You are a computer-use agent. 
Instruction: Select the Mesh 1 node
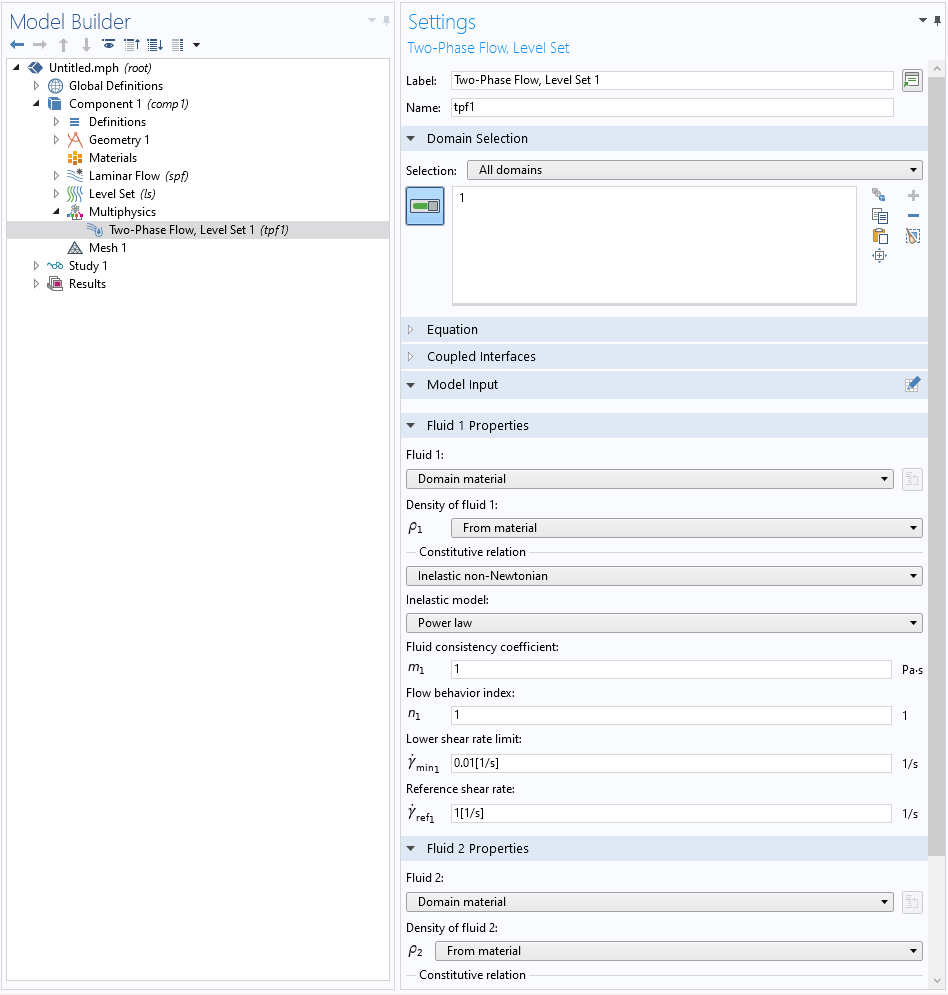point(107,248)
